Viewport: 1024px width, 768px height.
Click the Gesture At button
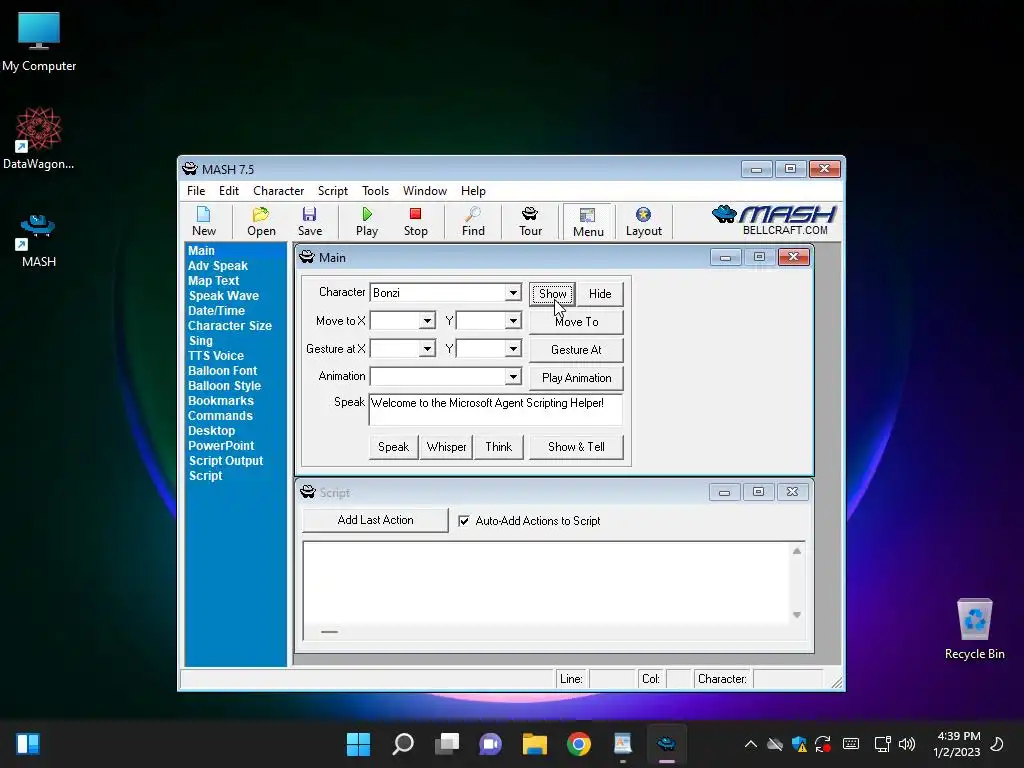576,350
